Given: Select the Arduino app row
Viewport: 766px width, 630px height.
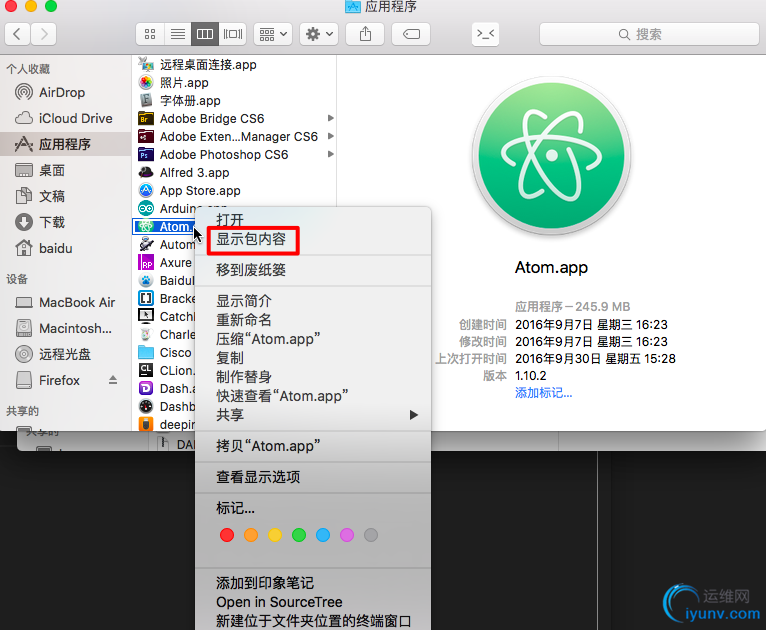Looking at the screenshot, I should coord(166,209).
